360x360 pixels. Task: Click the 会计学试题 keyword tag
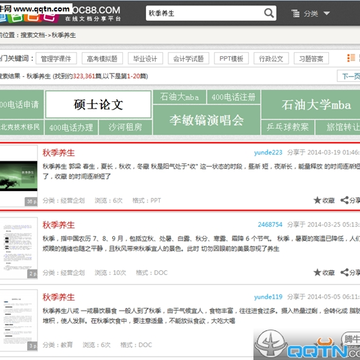pos(188,59)
